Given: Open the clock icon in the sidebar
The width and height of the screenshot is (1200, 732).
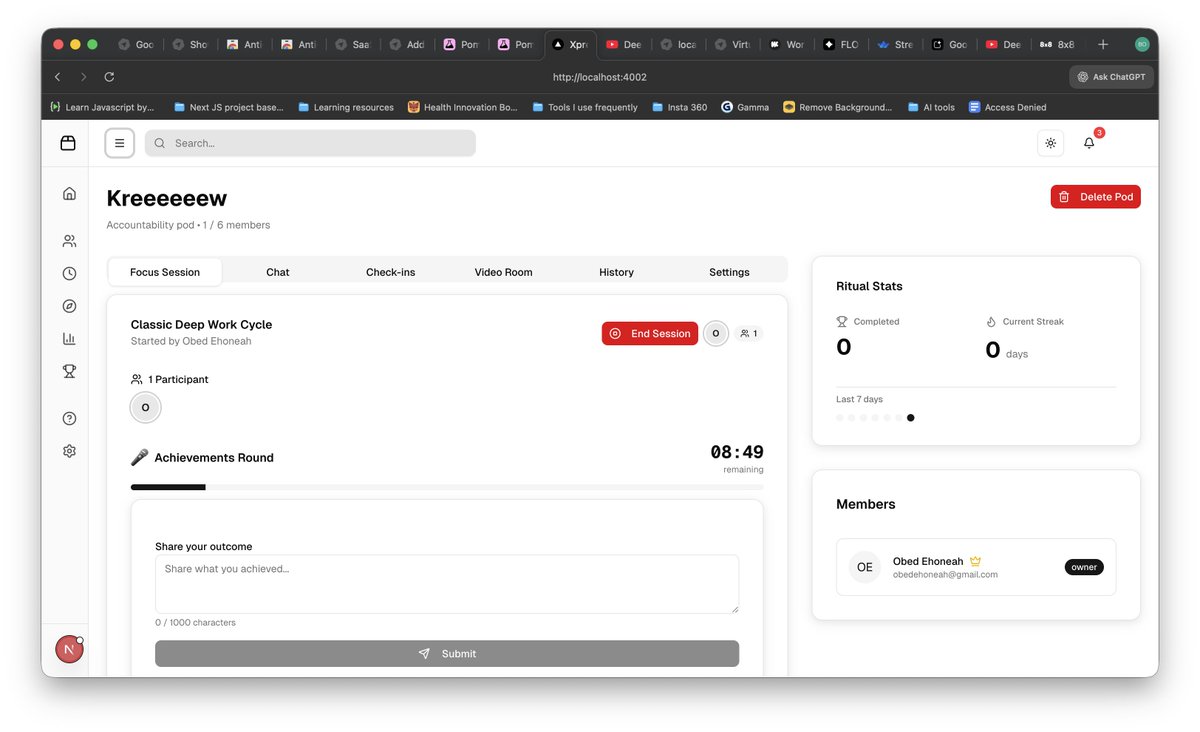Looking at the screenshot, I should [69, 273].
